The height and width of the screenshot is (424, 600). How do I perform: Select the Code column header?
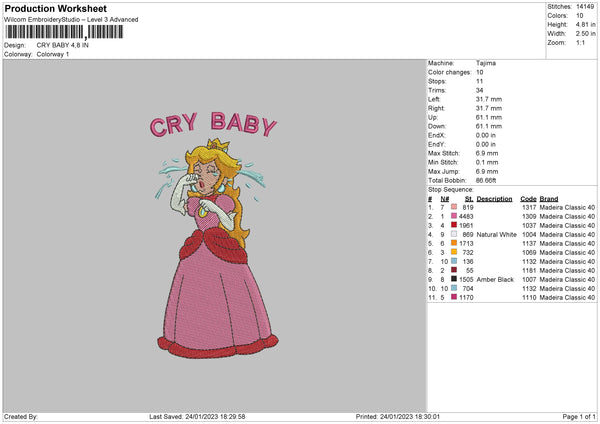click(x=528, y=199)
